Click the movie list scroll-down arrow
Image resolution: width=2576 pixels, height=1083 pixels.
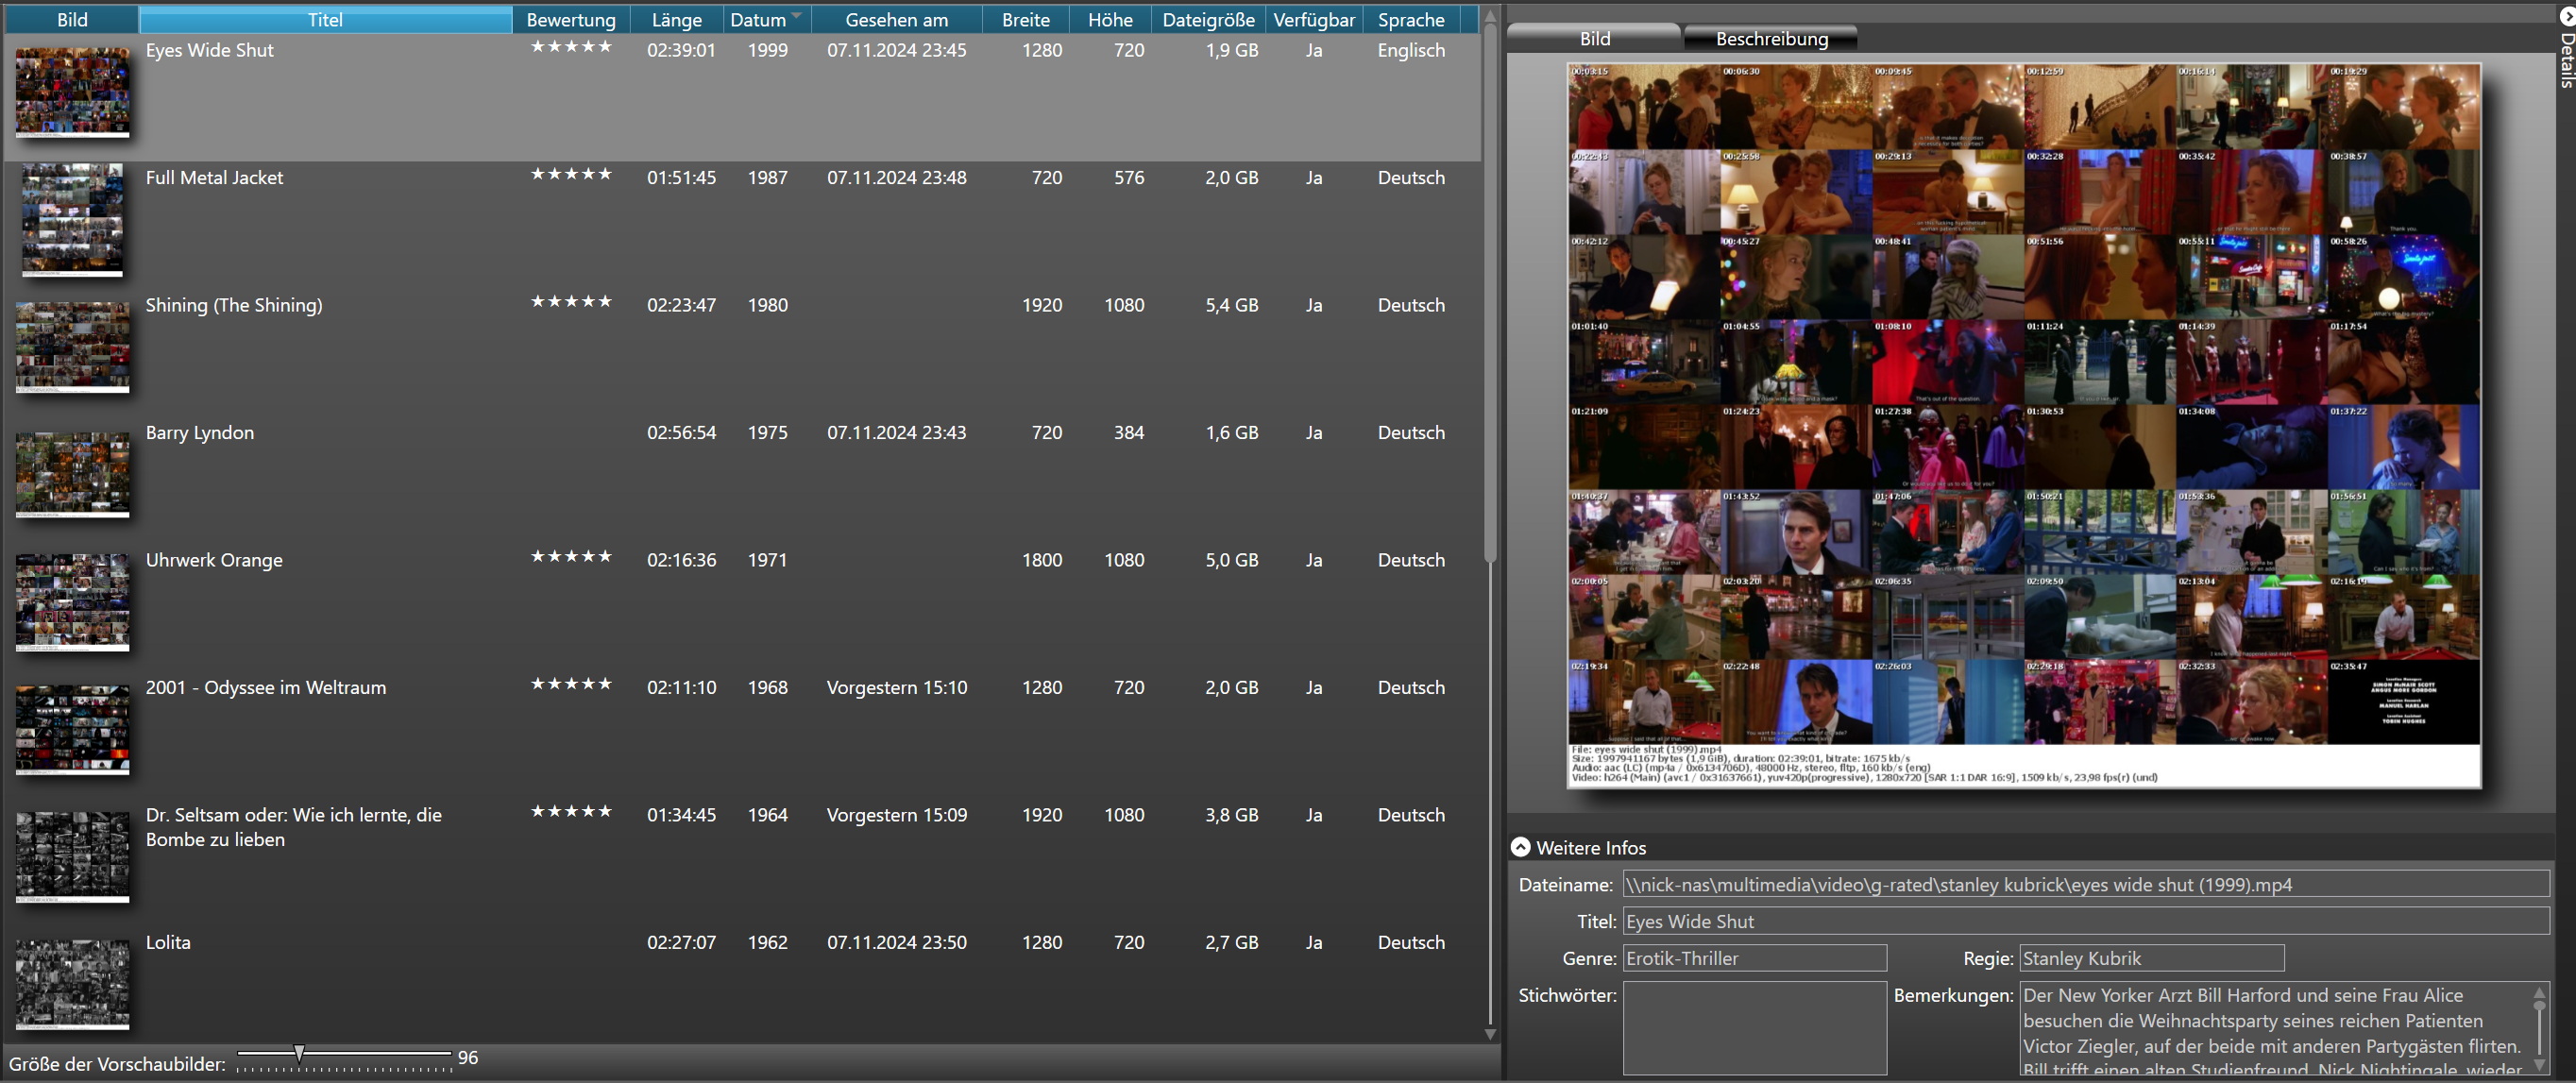tap(1490, 1035)
